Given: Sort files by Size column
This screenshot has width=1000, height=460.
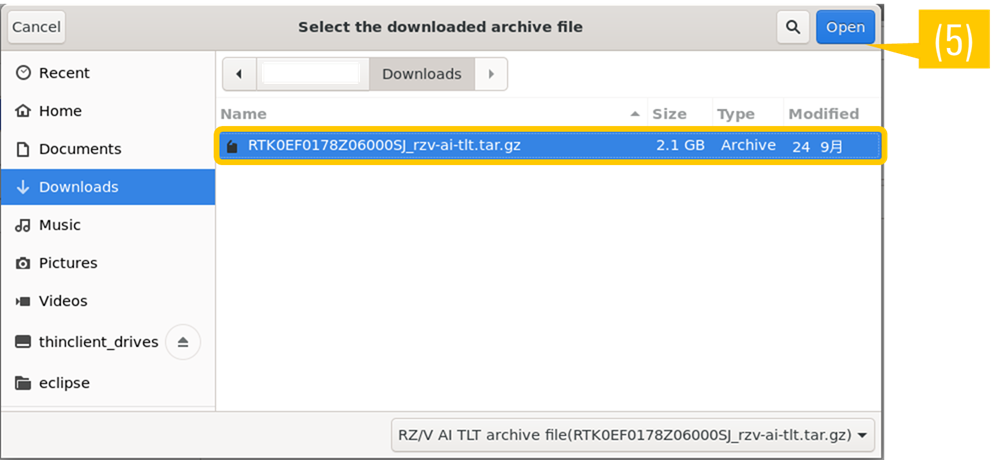Looking at the screenshot, I should click(669, 114).
